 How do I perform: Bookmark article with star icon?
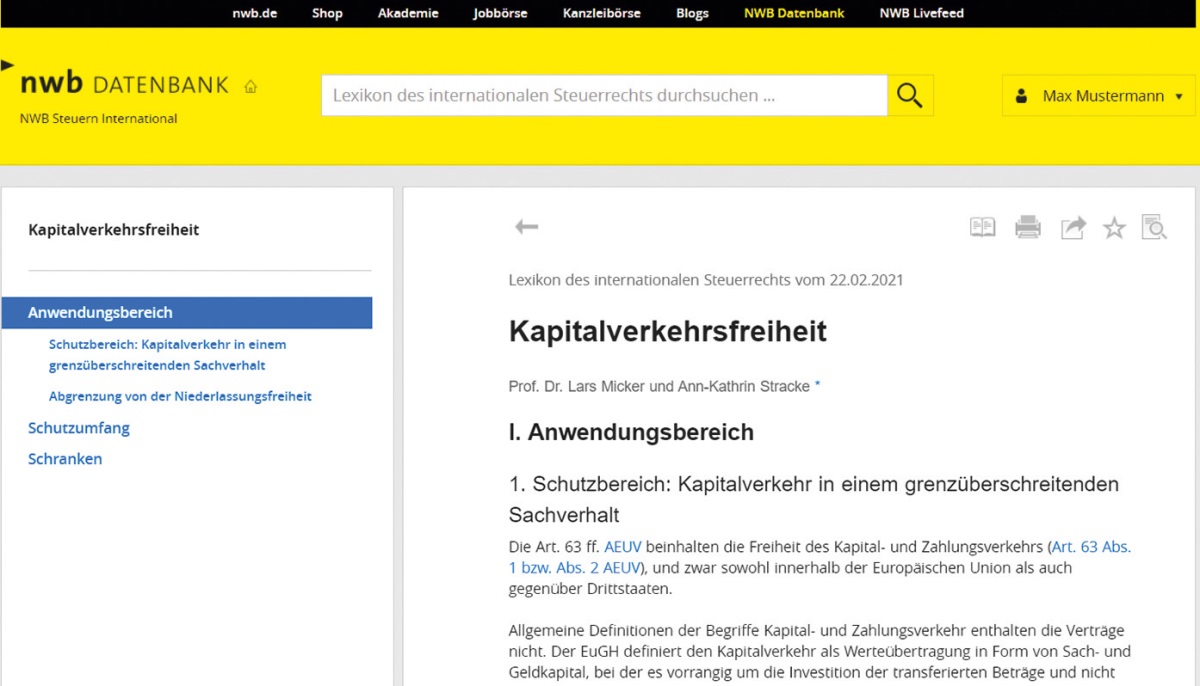(1114, 228)
